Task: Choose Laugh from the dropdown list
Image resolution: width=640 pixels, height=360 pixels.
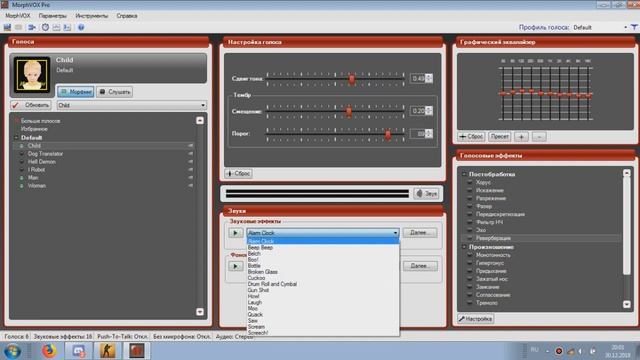Action: [255, 302]
